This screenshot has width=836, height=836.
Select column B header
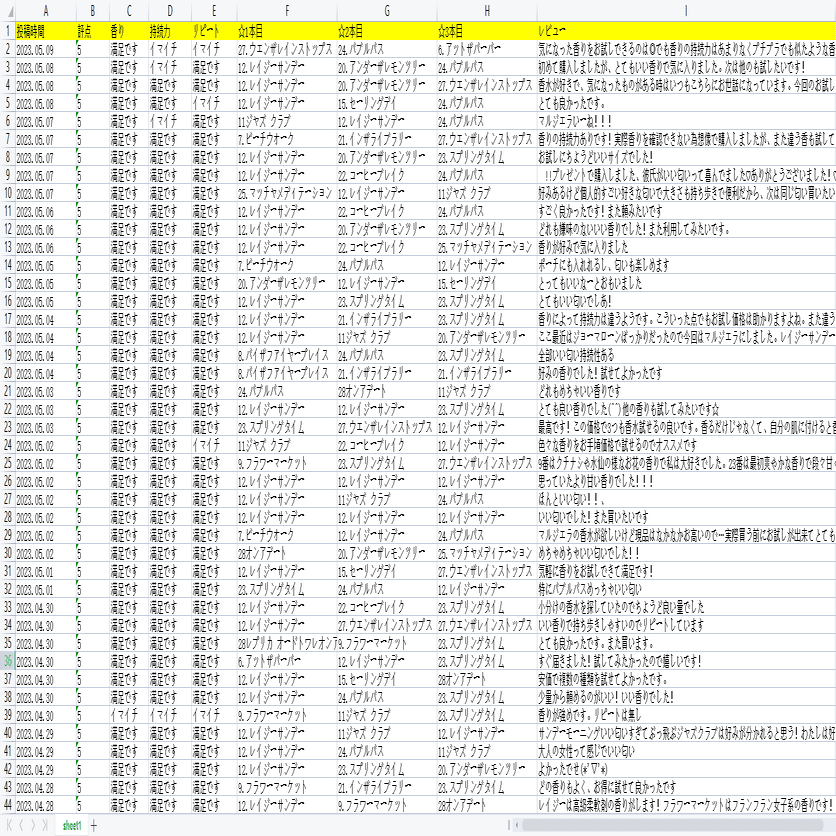[x=93, y=11]
